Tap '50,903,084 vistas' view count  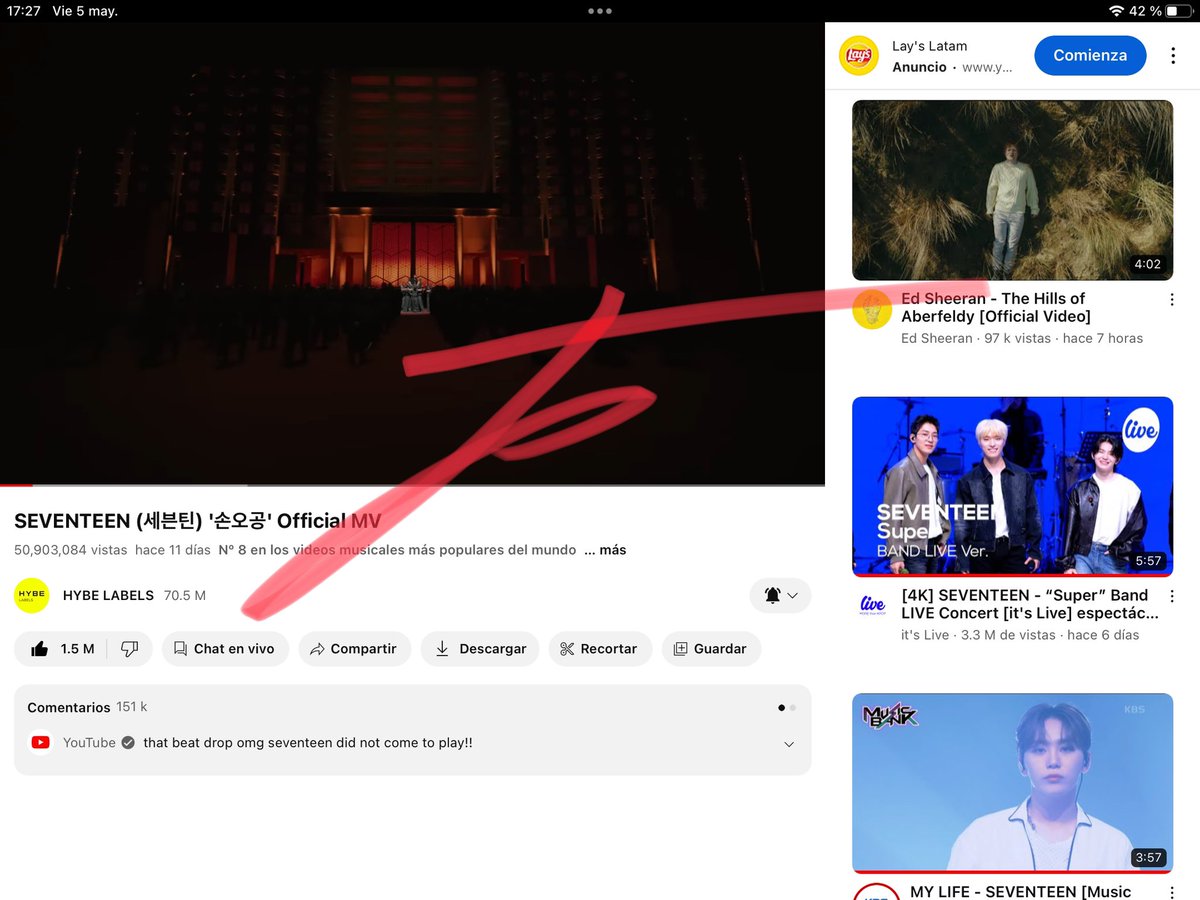(x=71, y=550)
